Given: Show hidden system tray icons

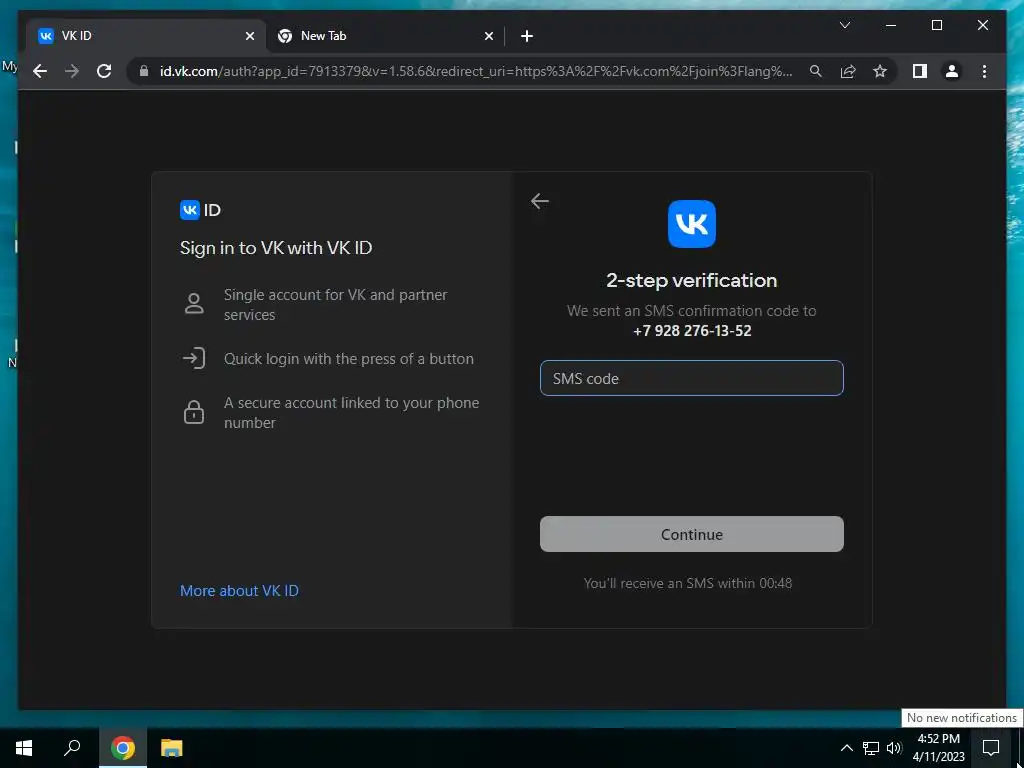Looking at the screenshot, I should click(x=846, y=748).
